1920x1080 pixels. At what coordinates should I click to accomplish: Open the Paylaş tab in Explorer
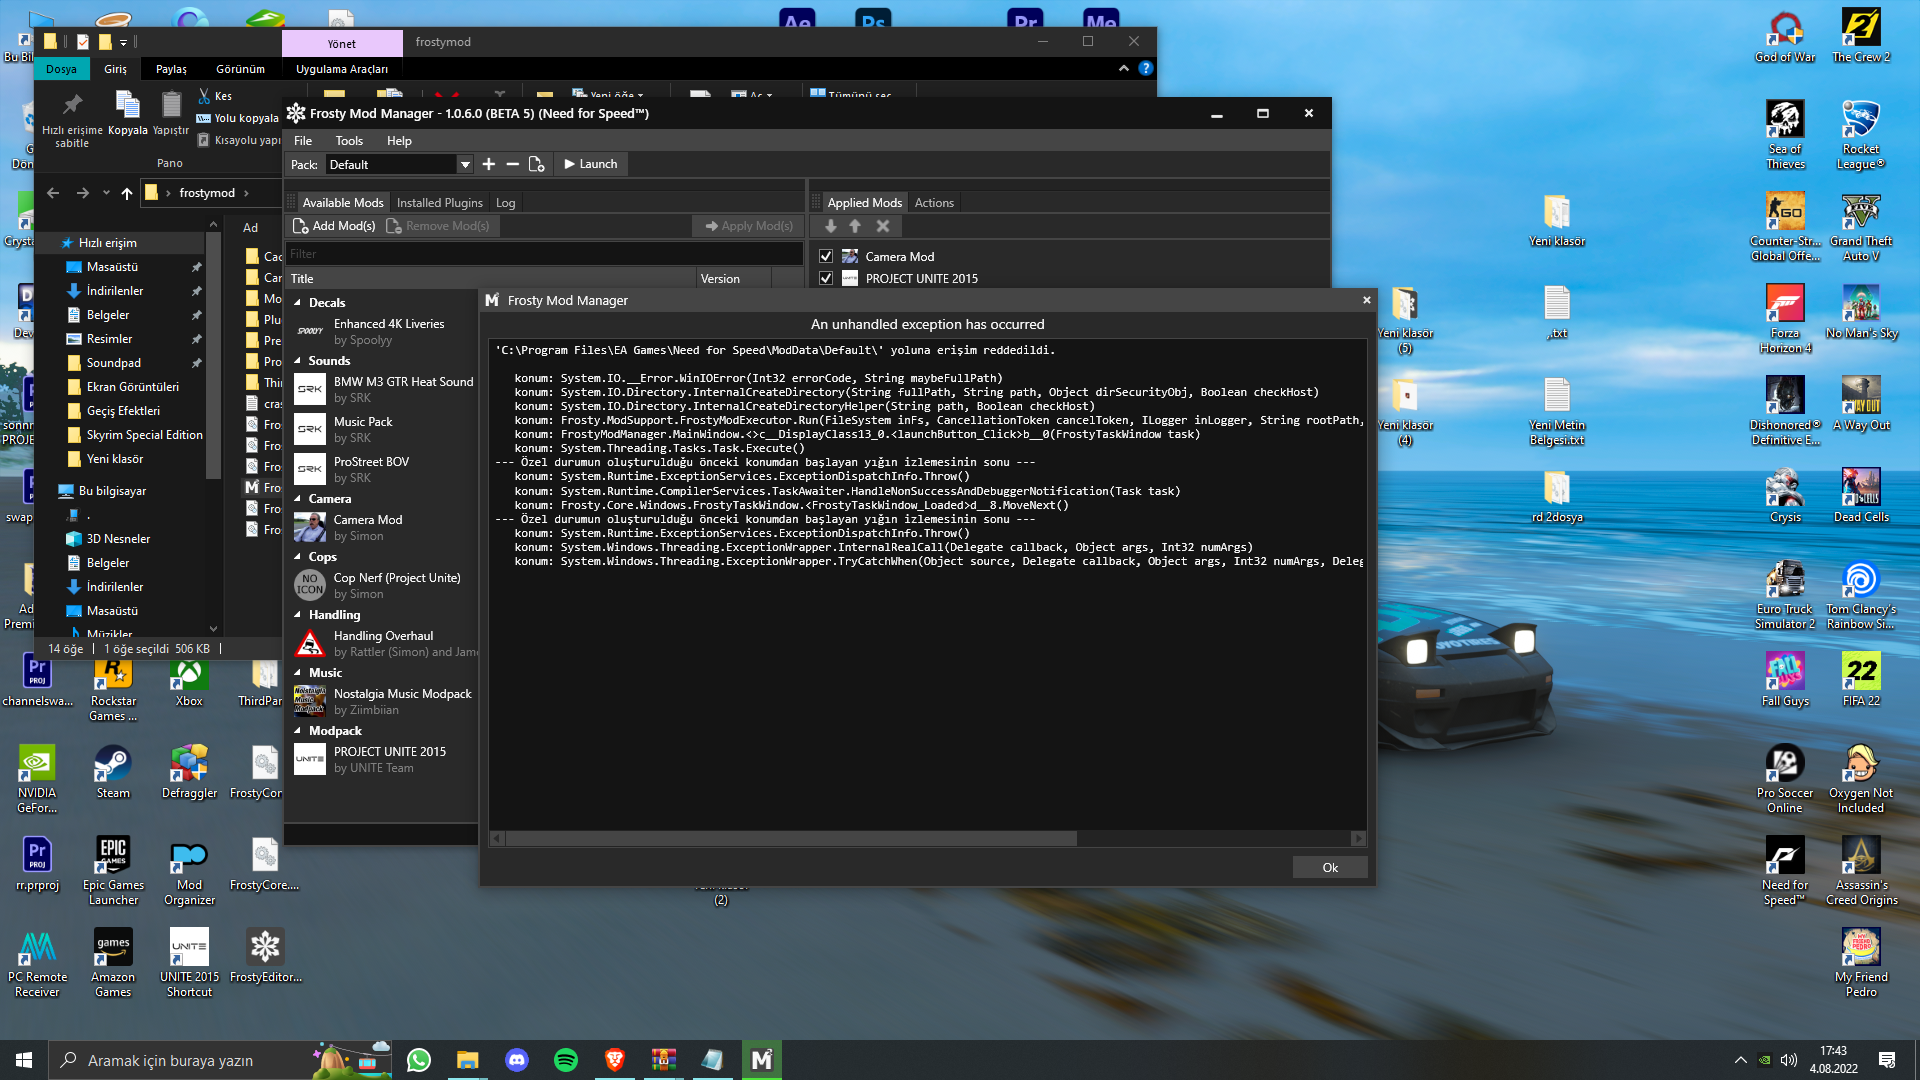[171, 69]
